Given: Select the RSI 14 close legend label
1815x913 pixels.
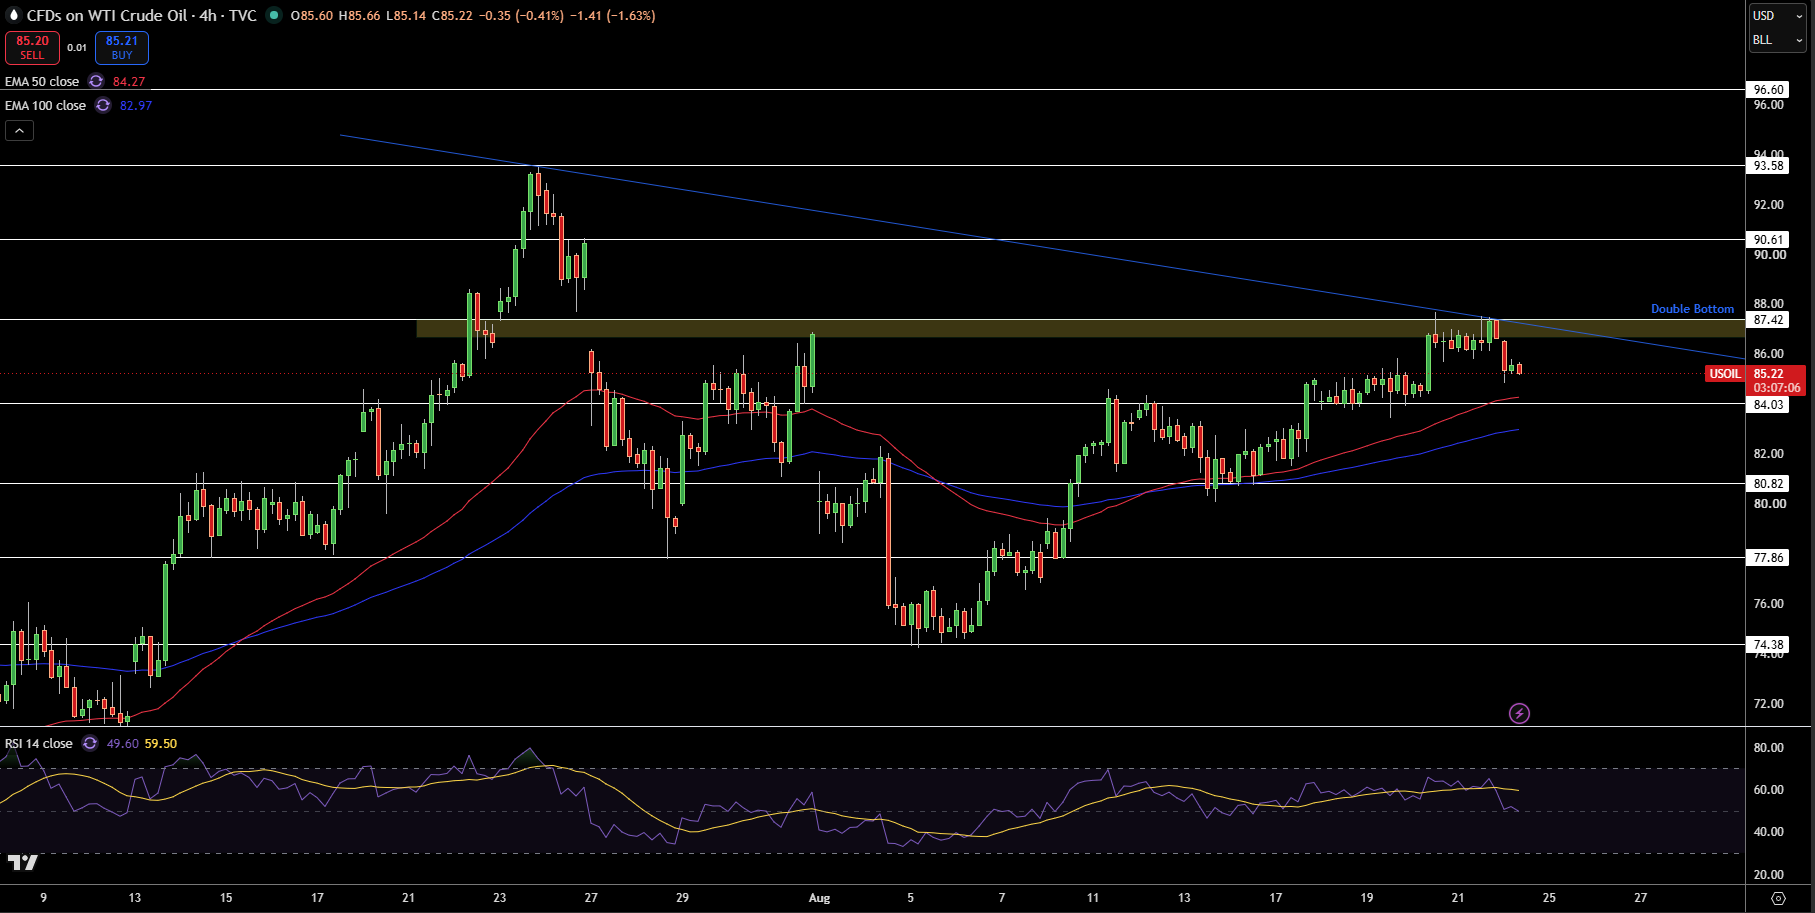Looking at the screenshot, I should tap(39, 744).
